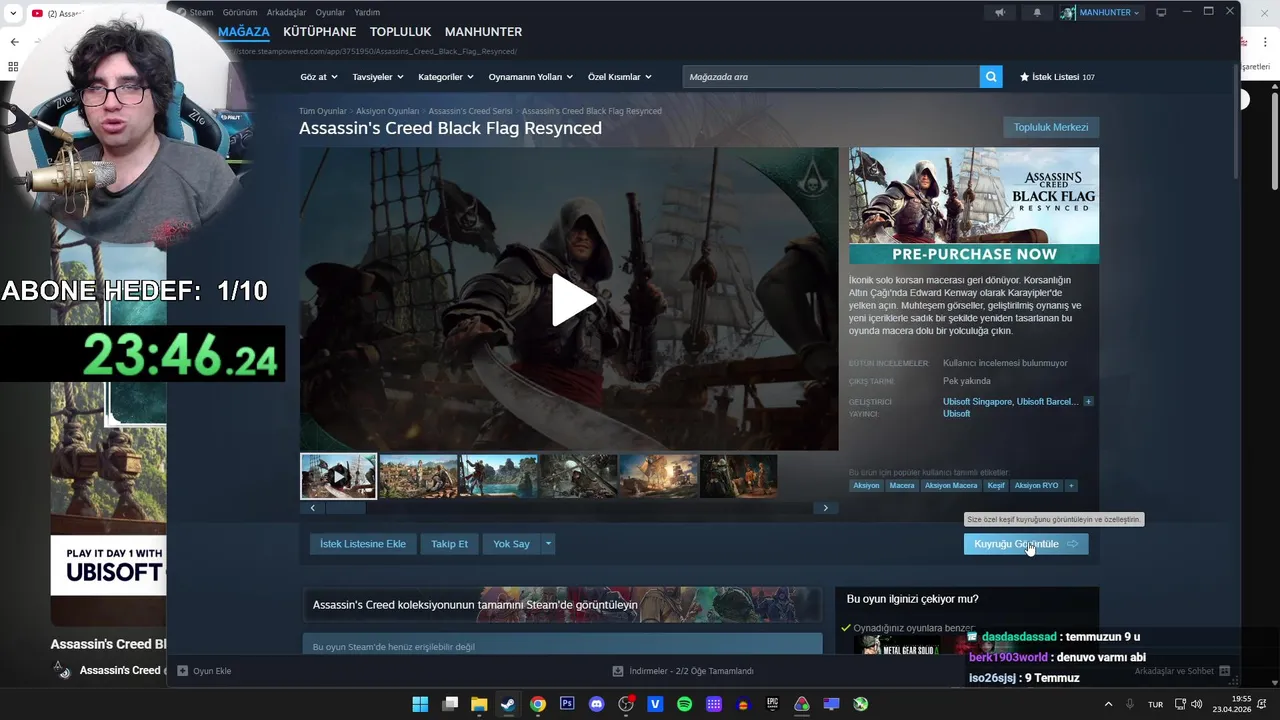Click İstek Listesine Ekle button

coord(363,544)
